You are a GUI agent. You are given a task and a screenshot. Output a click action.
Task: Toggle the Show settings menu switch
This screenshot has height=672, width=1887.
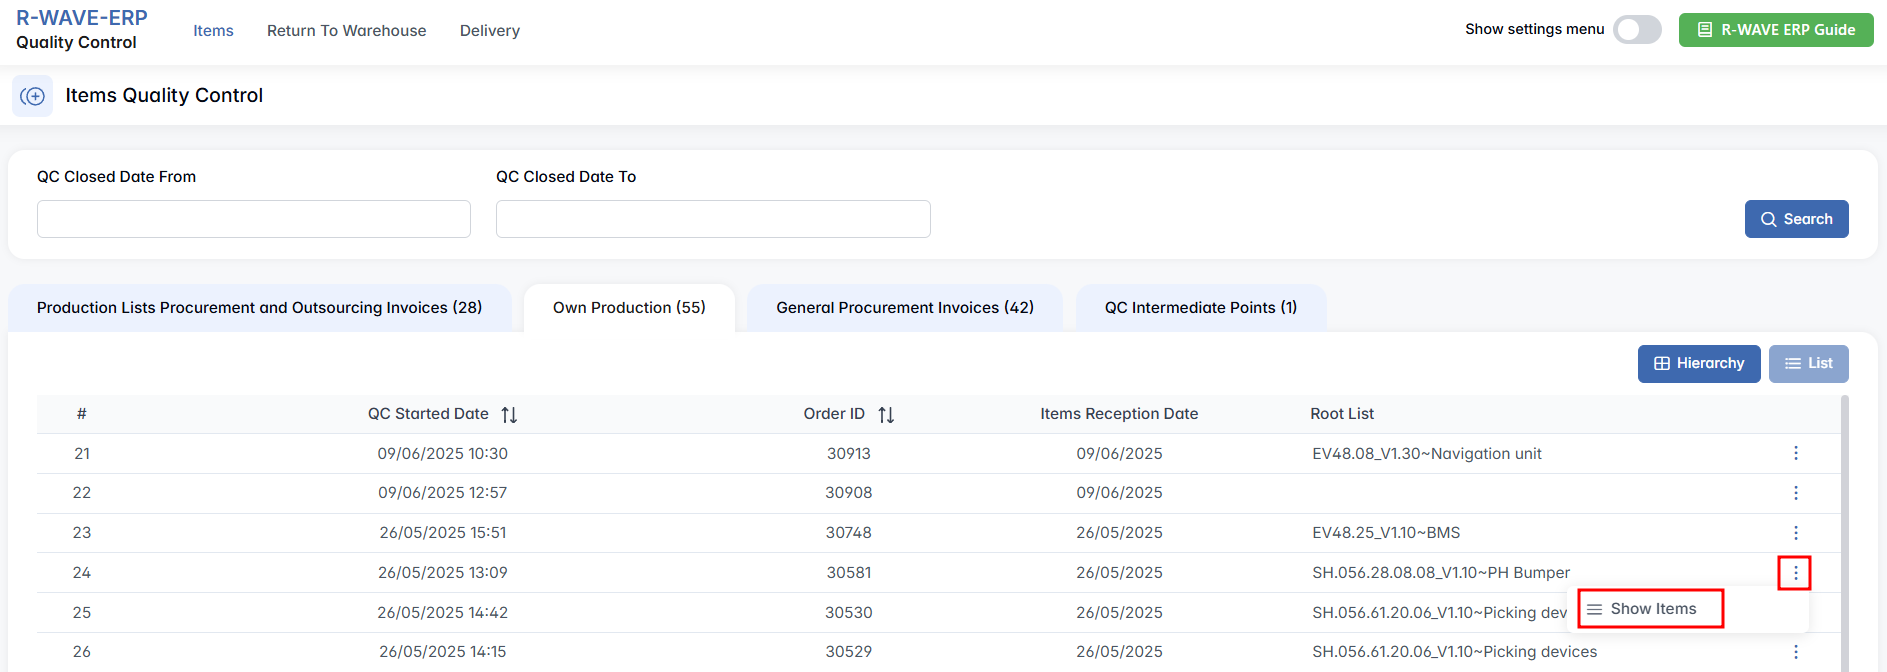point(1637,30)
